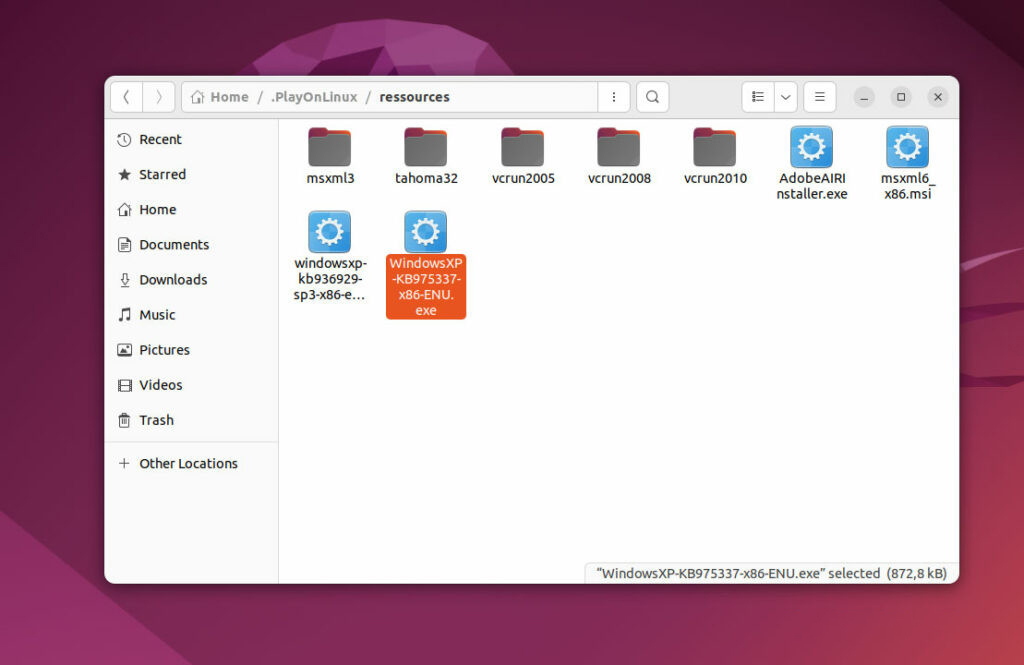Open the hamburger main menu
The width and height of the screenshot is (1024, 665).
pos(819,97)
